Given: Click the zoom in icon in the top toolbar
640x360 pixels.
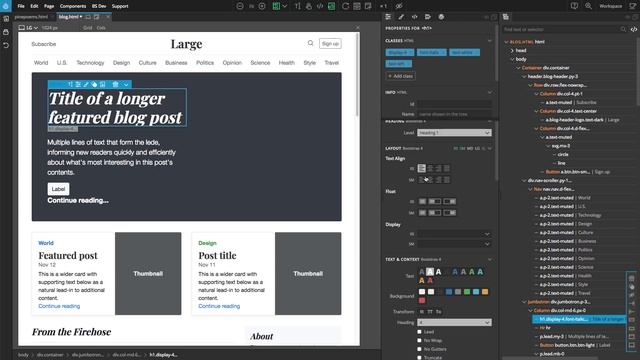Looking at the screenshot, I should [262, 6].
